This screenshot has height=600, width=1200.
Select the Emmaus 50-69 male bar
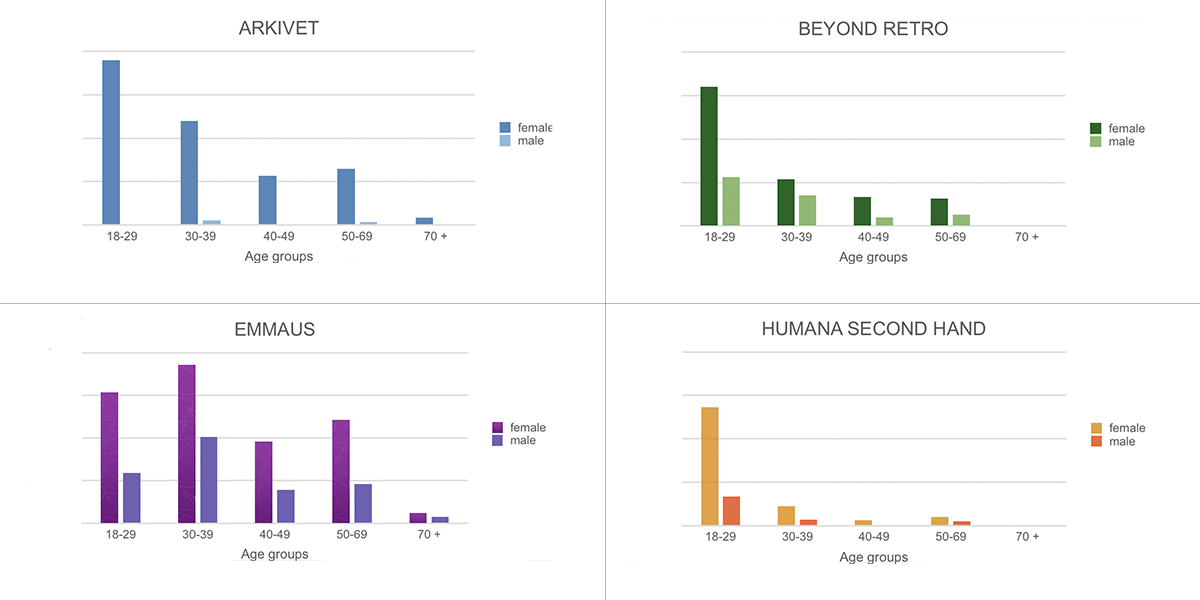point(363,504)
